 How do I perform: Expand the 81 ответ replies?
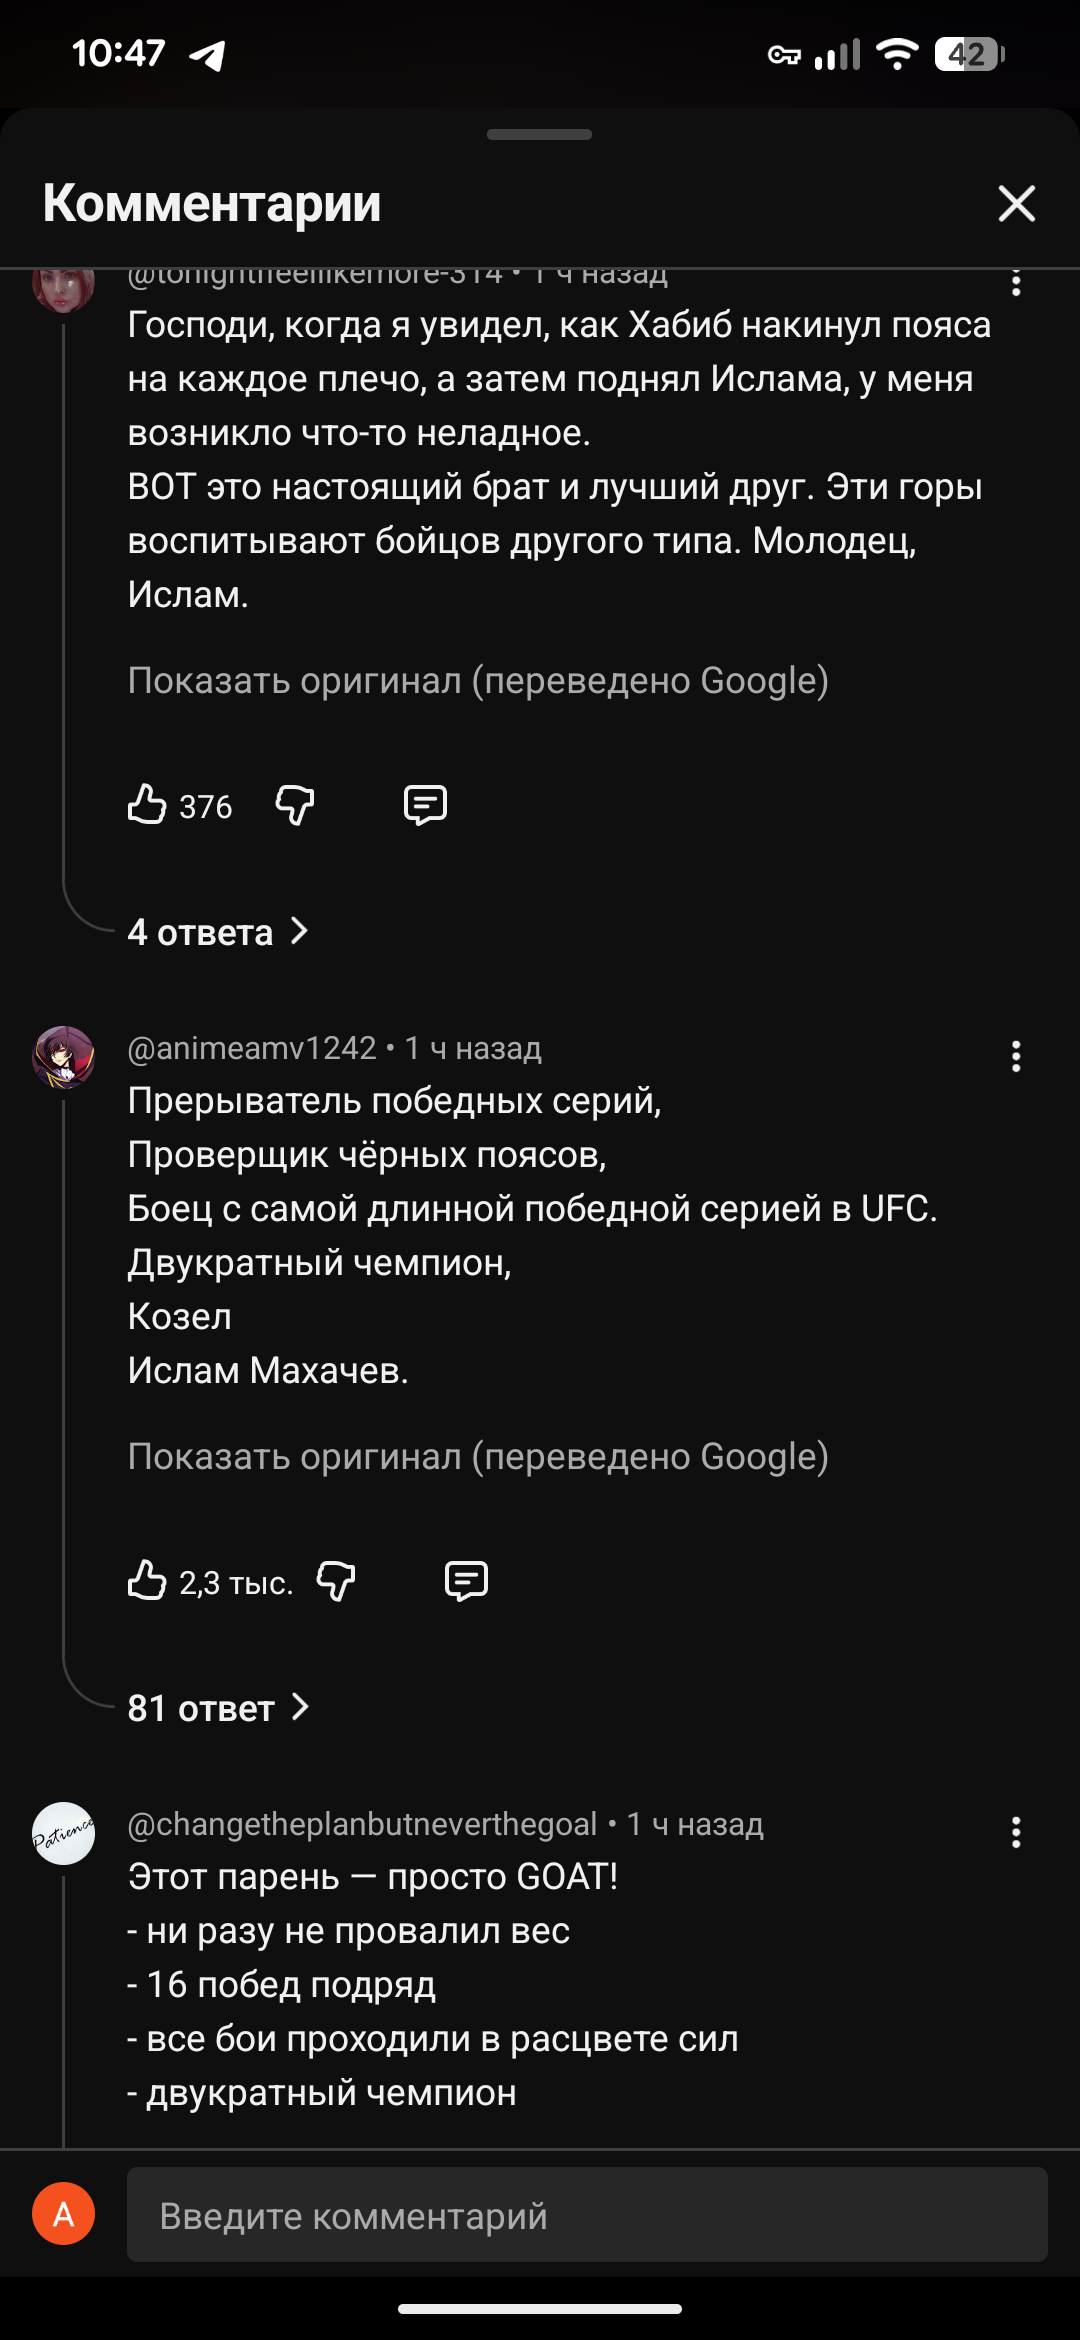coord(219,1708)
